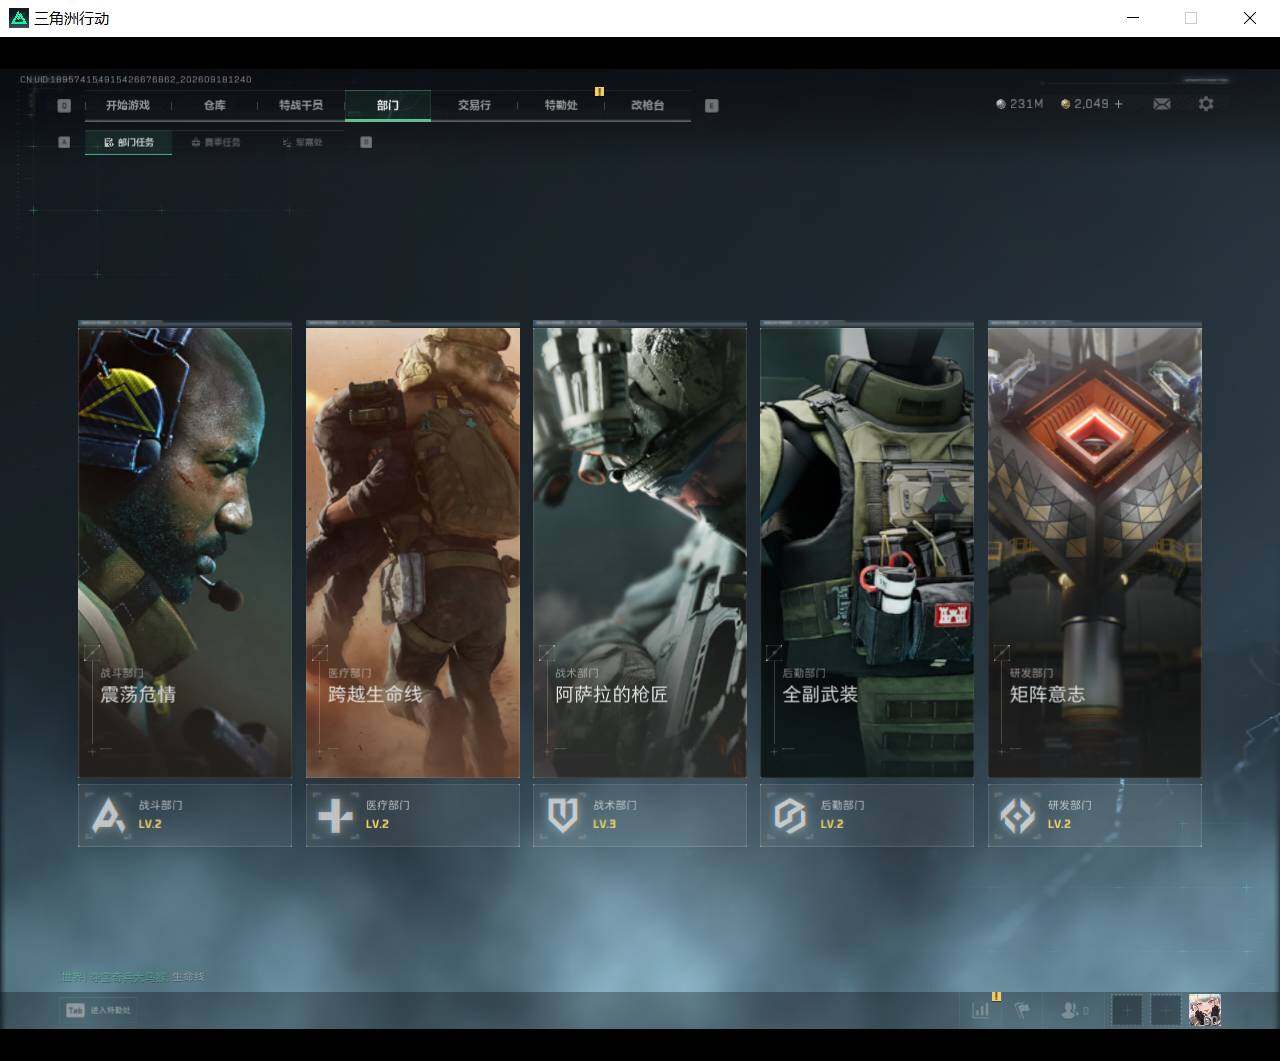Click the tactical department 战术部门 shield icon
This screenshot has height=1061, width=1280.
pyautogui.click(x=563, y=815)
